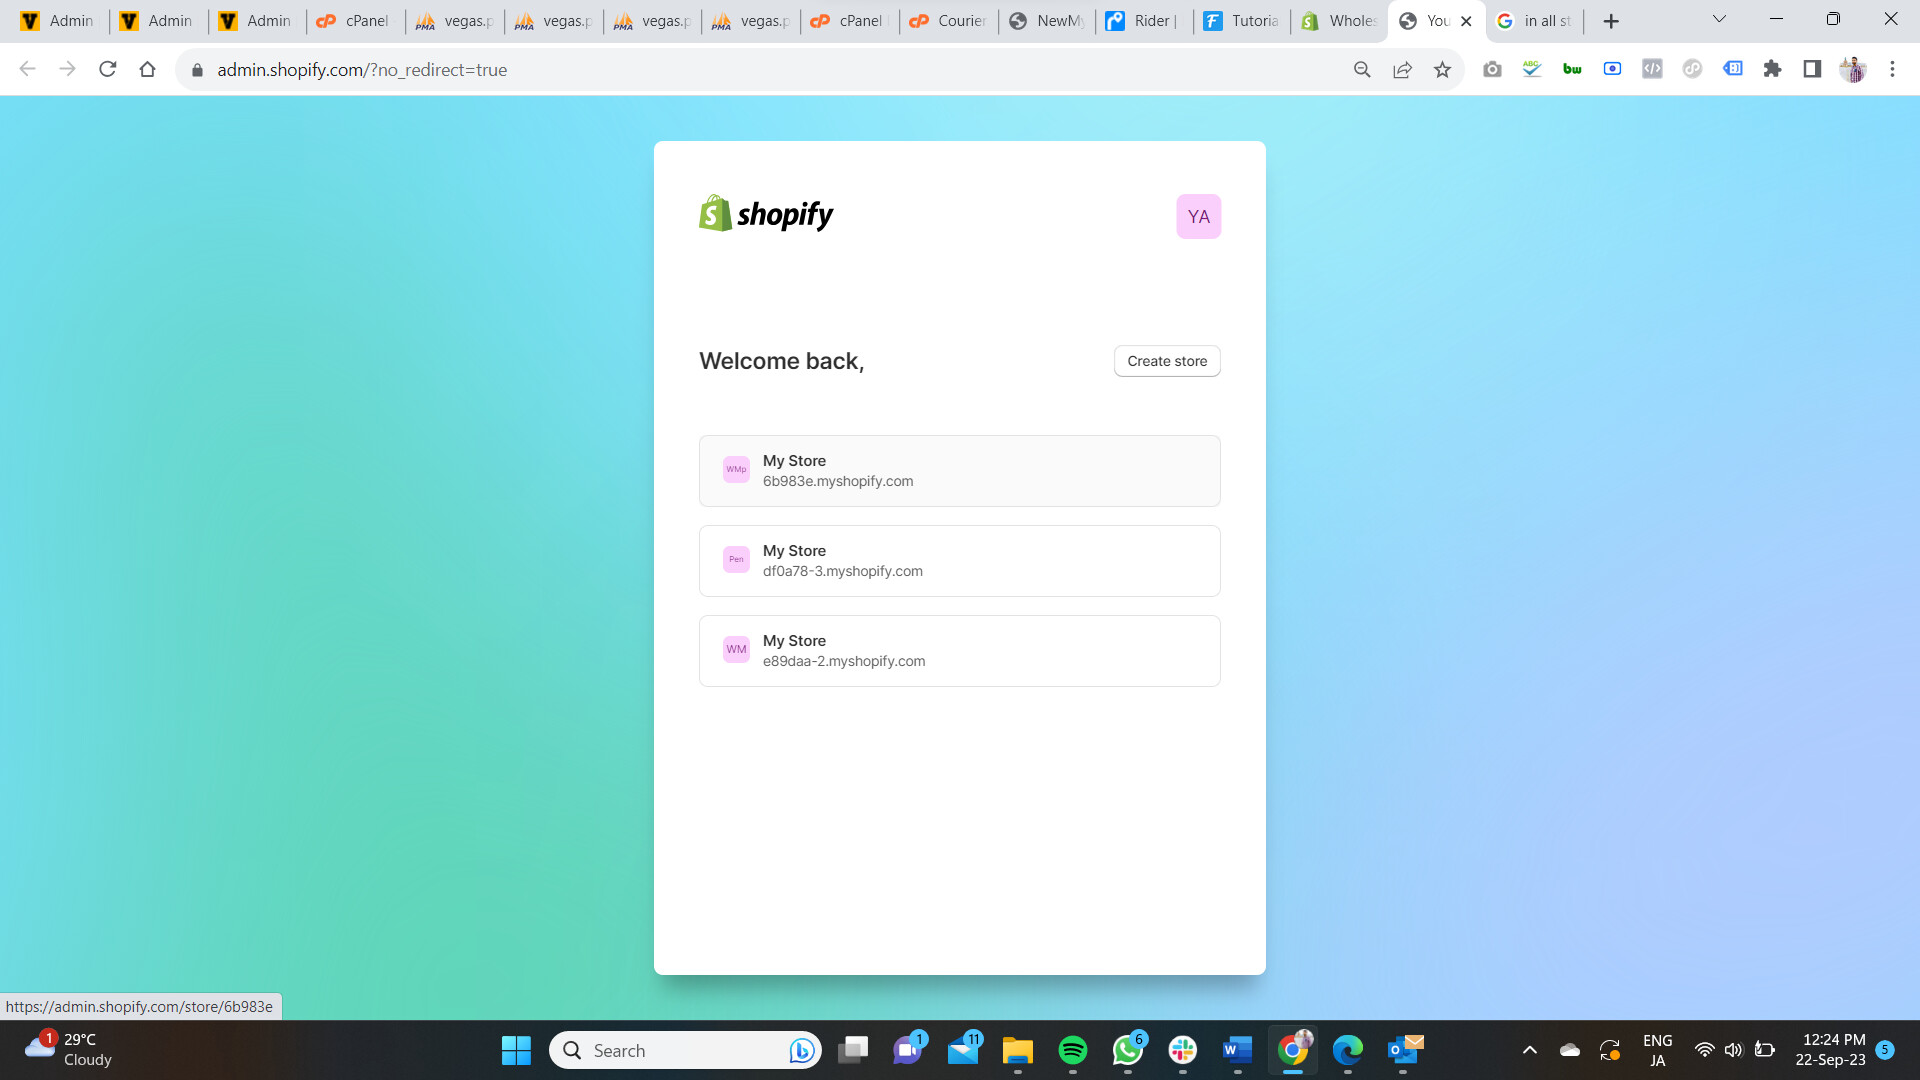Open store e89daa-2.myshopify.com
Viewport: 1920px width, 1080px height.
coord(959,651)
